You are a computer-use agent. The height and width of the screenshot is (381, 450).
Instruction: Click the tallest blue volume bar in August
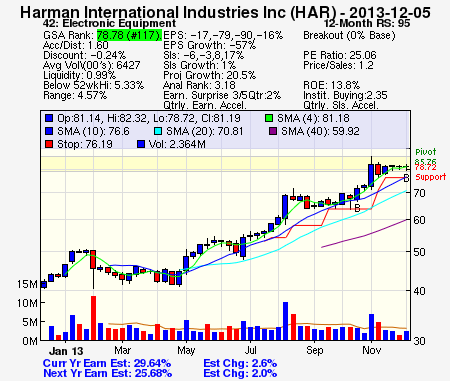pos(285,321)
